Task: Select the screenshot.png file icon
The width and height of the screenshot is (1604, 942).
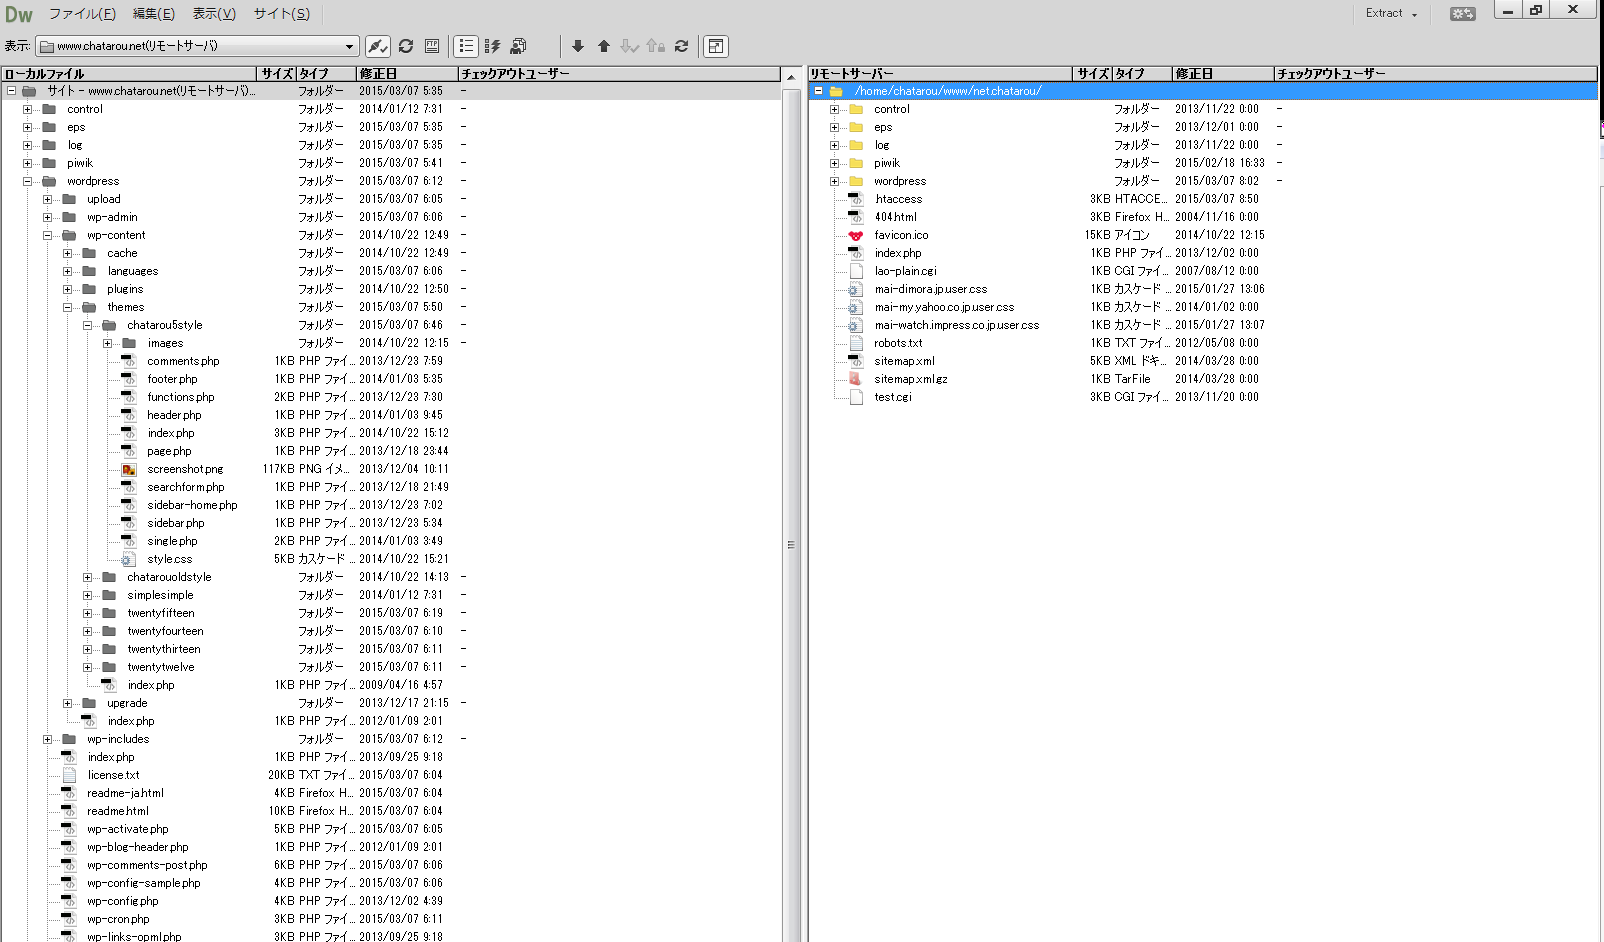Action: [129, 469]
